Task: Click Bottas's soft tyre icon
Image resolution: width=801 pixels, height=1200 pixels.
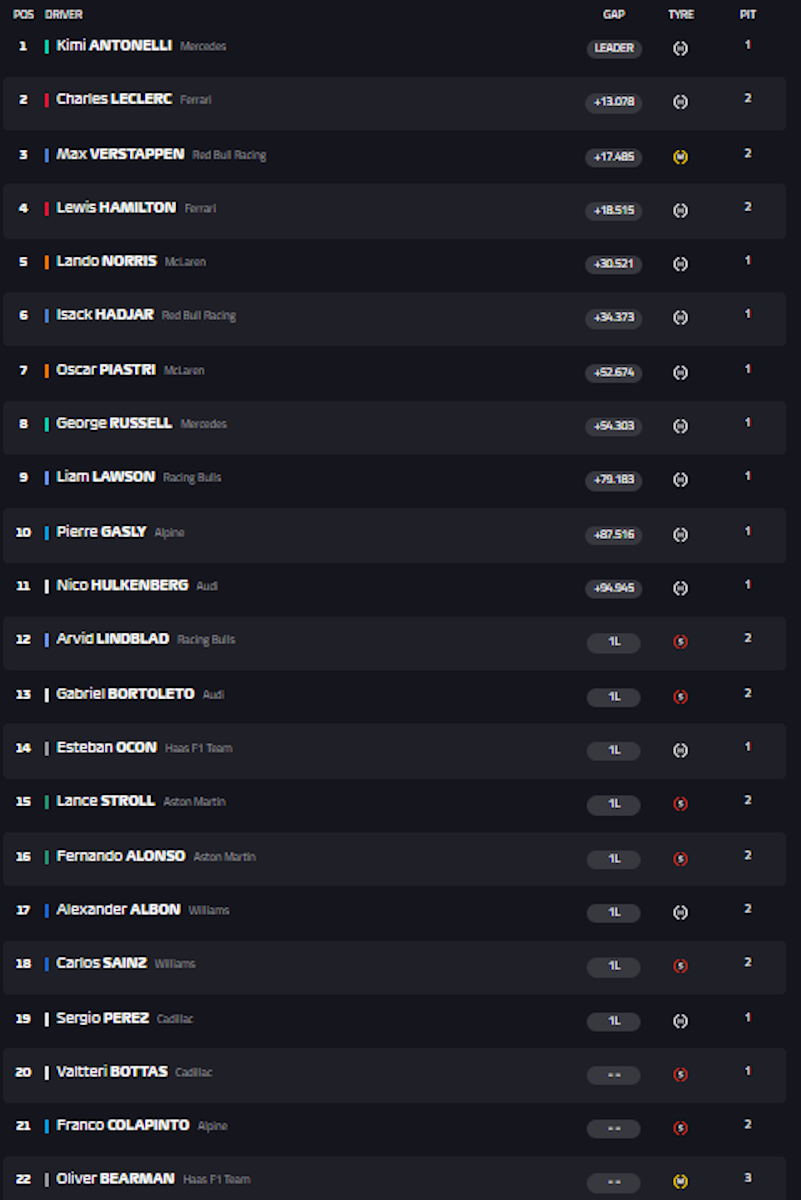Action: [680, 1075]
